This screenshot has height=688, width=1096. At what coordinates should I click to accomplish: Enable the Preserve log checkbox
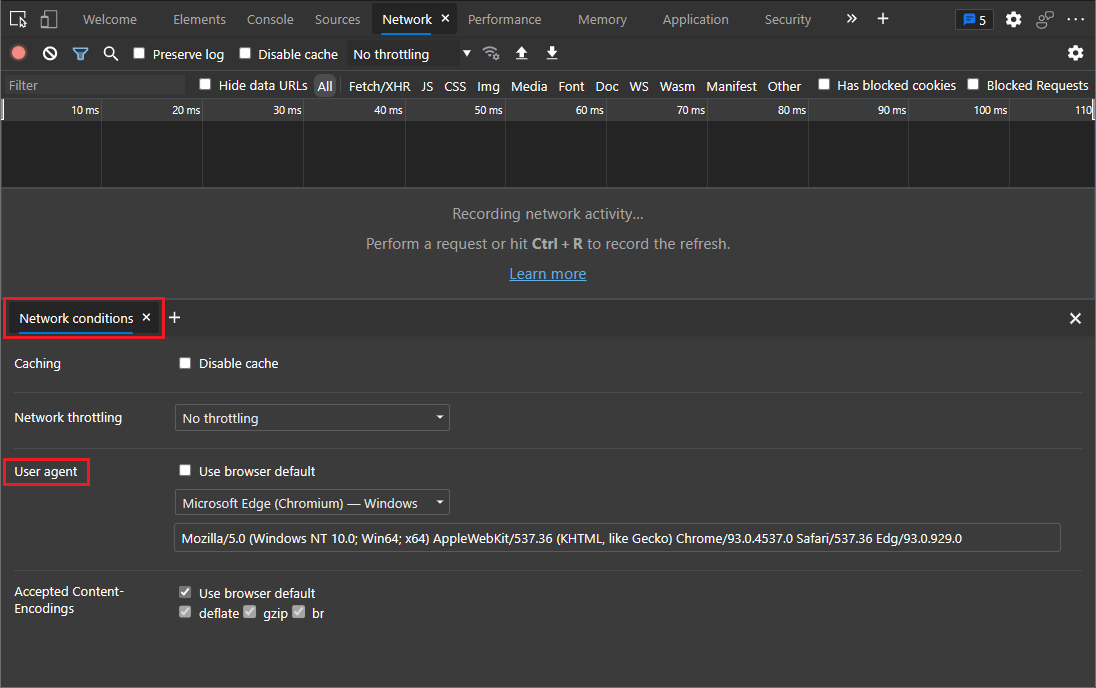(140, 54)
